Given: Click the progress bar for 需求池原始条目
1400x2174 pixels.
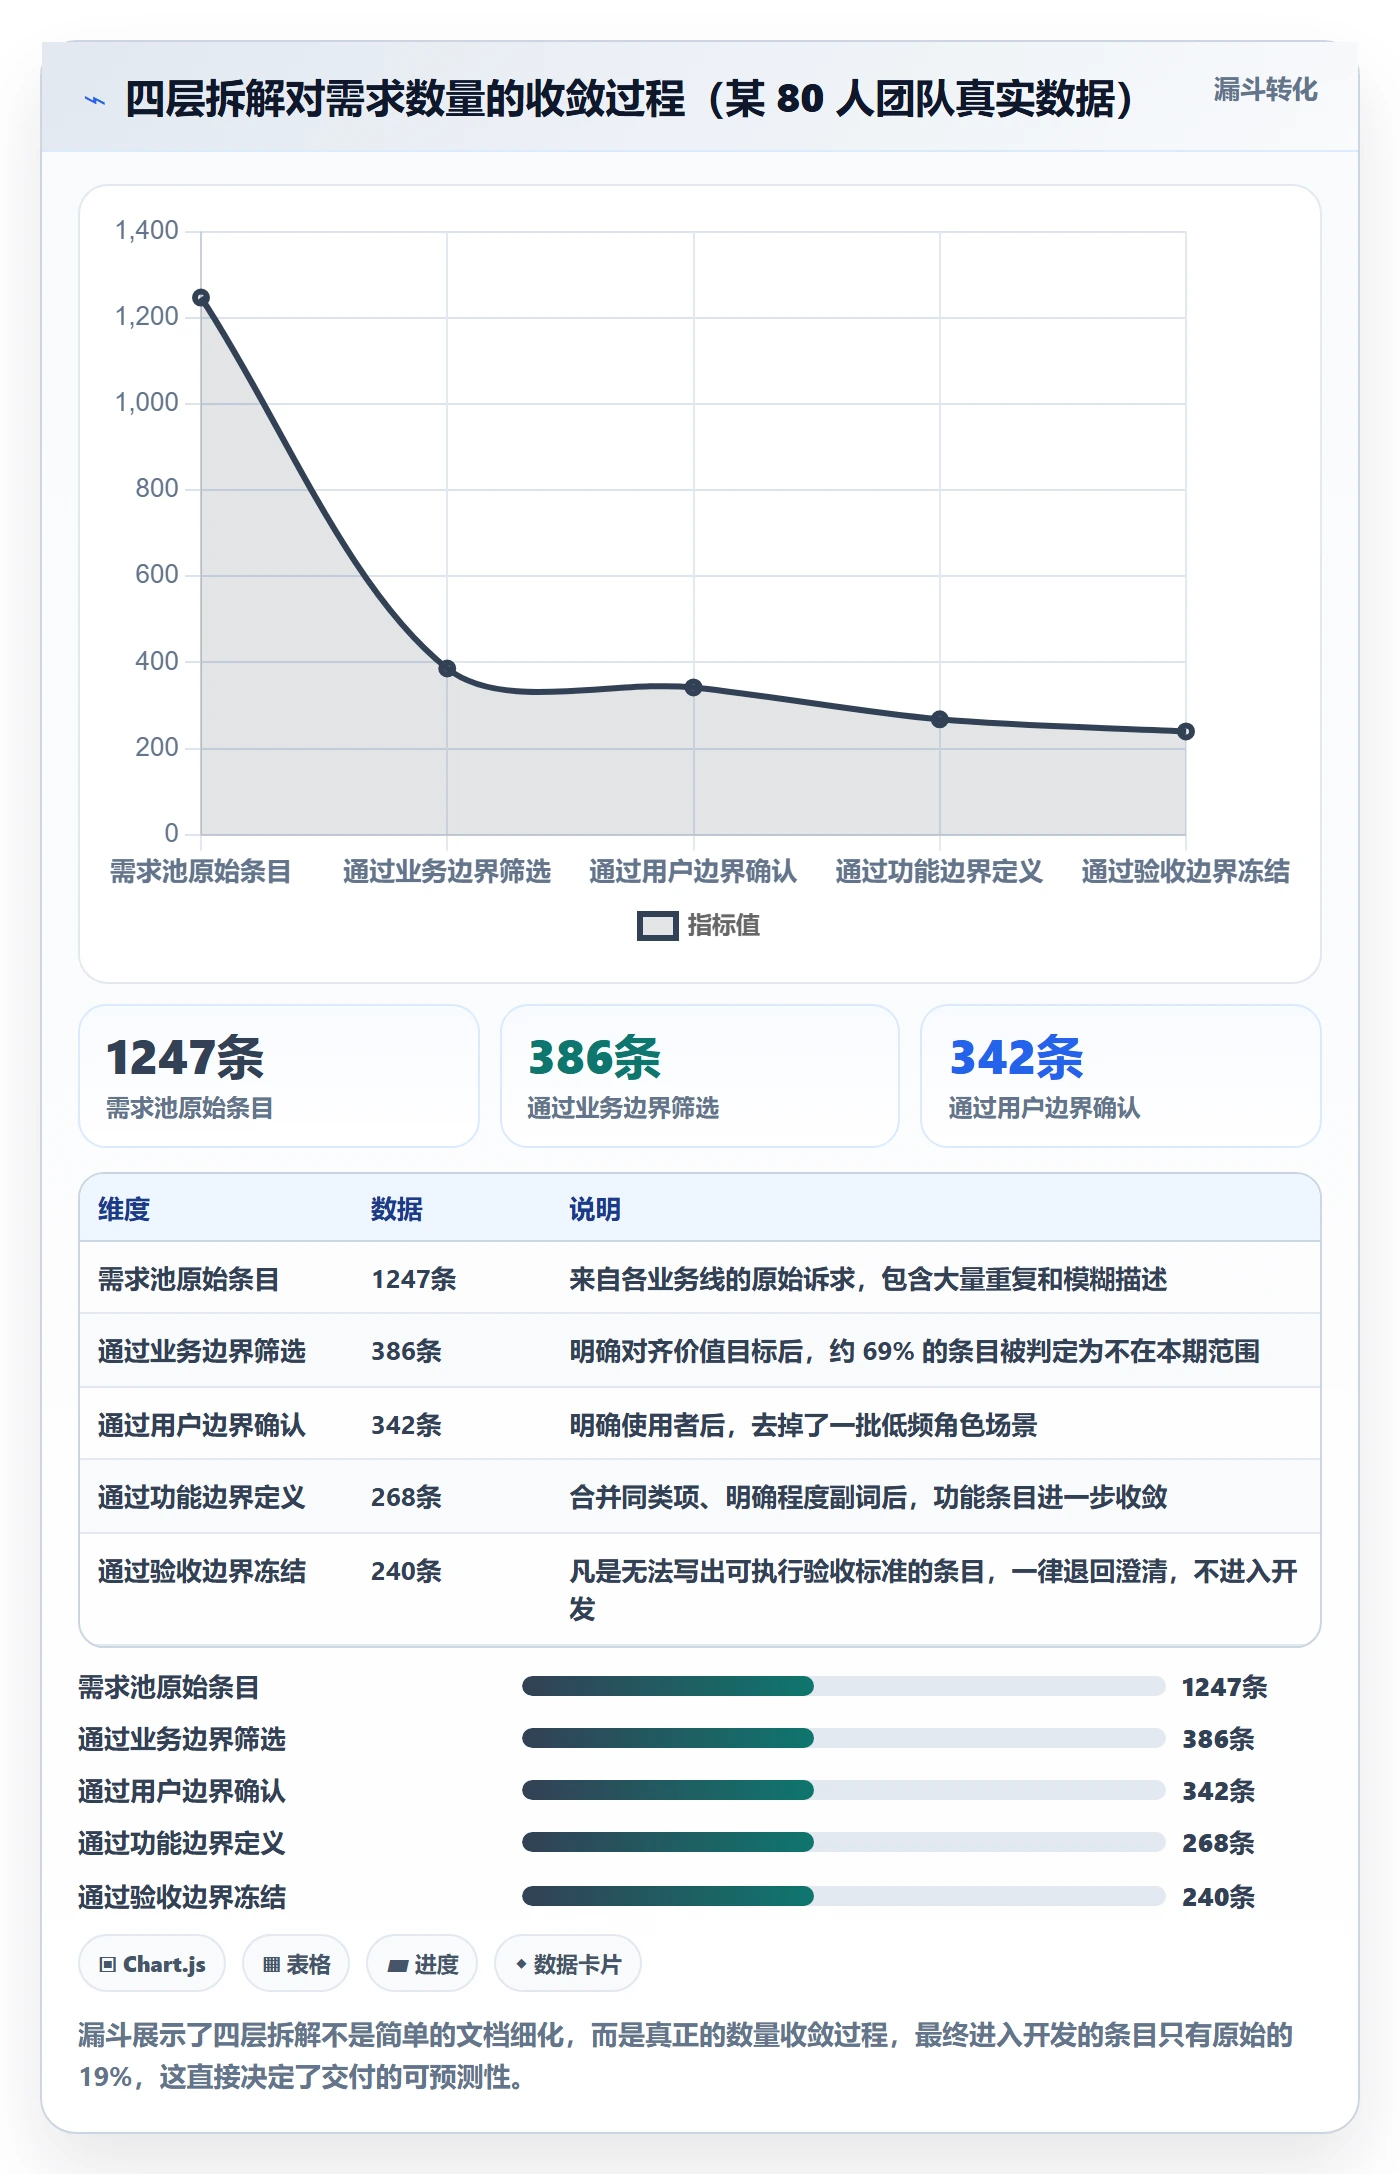Looking at the screenshot, I should (843, 1687).
